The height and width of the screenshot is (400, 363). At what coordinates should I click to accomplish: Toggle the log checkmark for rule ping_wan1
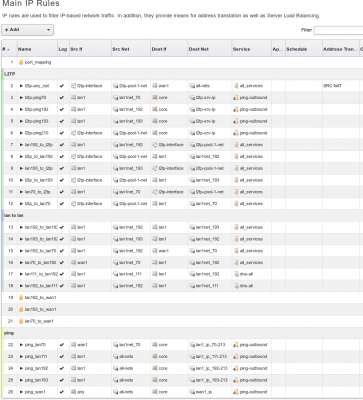(62, 392)
